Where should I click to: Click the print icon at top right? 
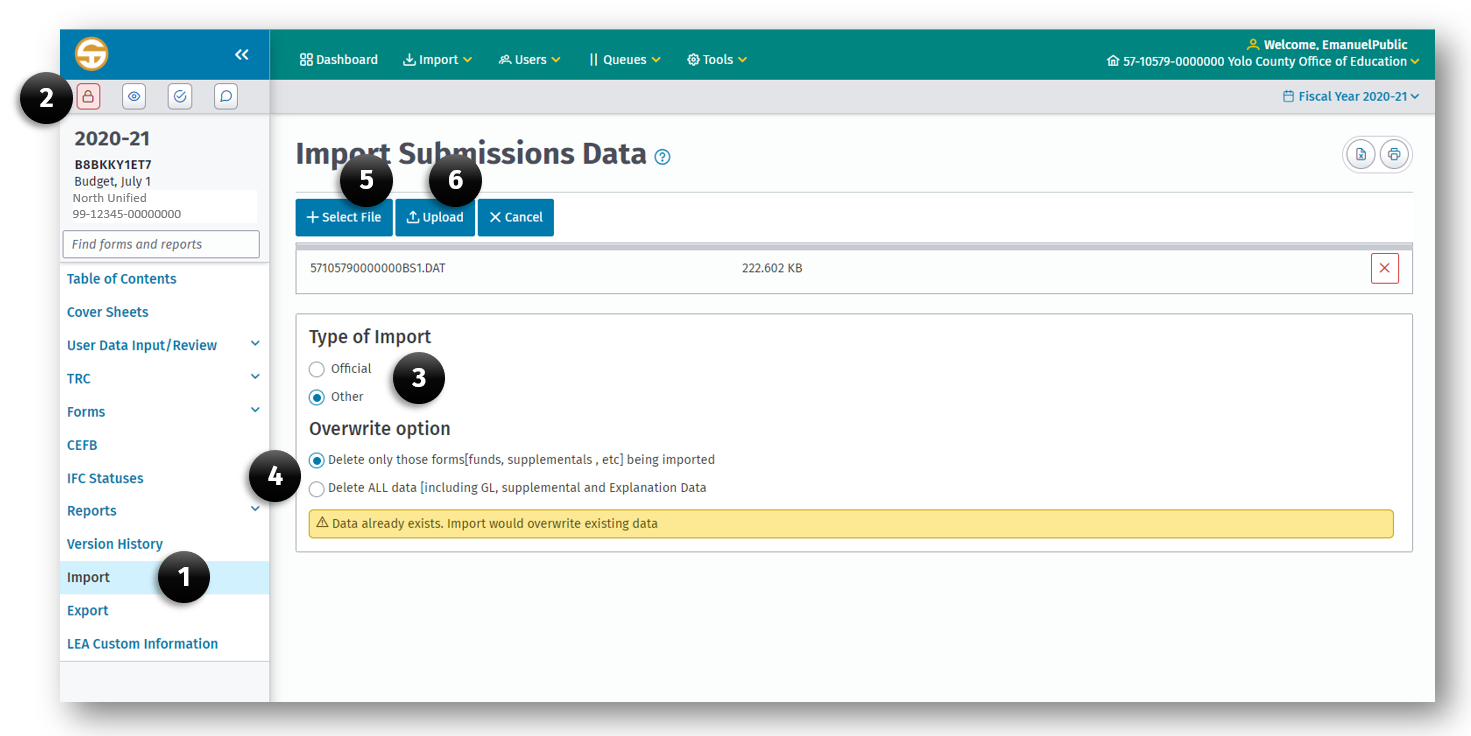tap(1394, 154)
